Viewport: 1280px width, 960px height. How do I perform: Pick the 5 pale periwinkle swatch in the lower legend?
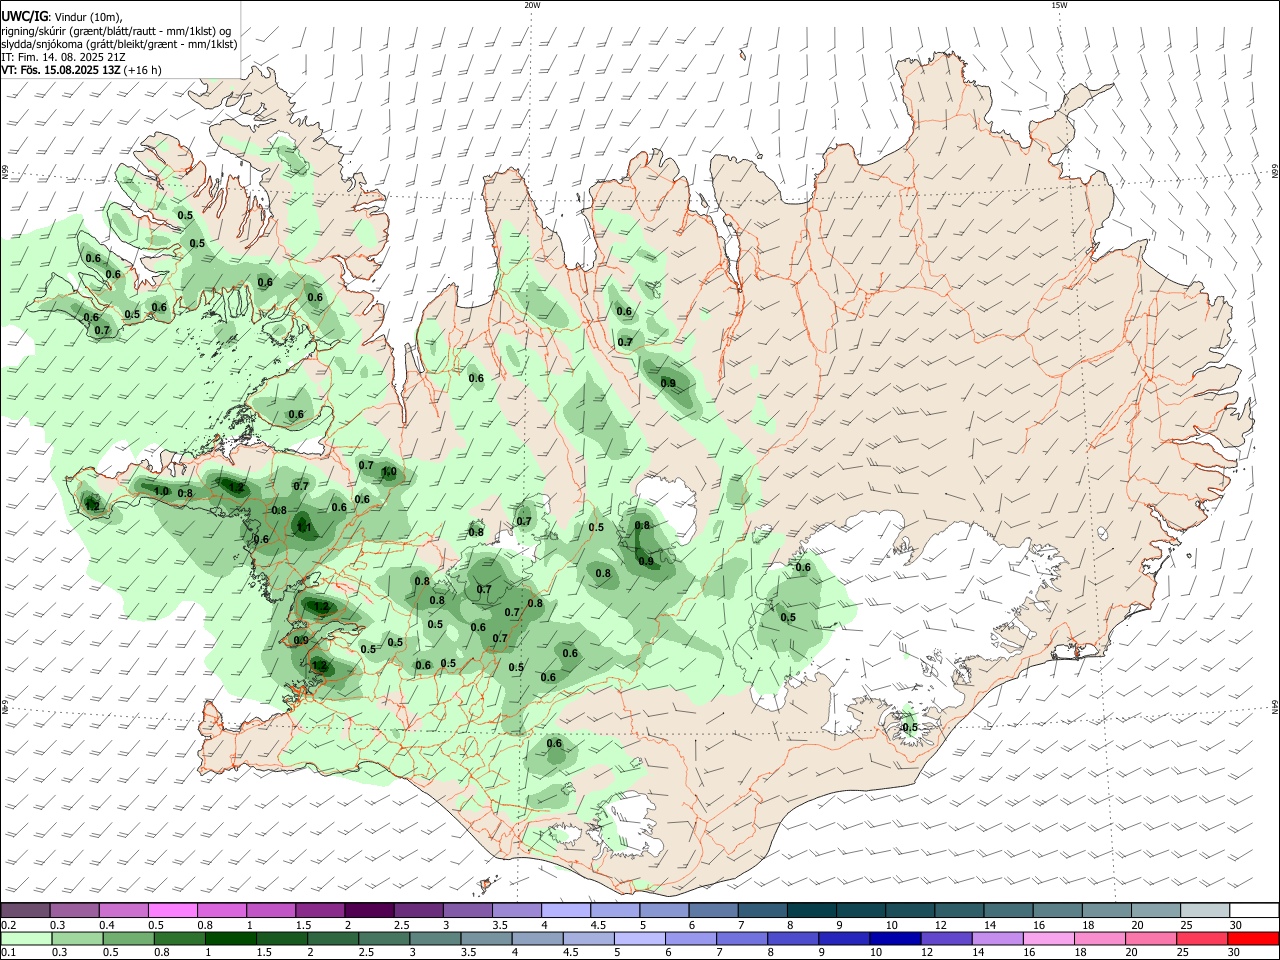pyautogui.click(x=638, y=938)
